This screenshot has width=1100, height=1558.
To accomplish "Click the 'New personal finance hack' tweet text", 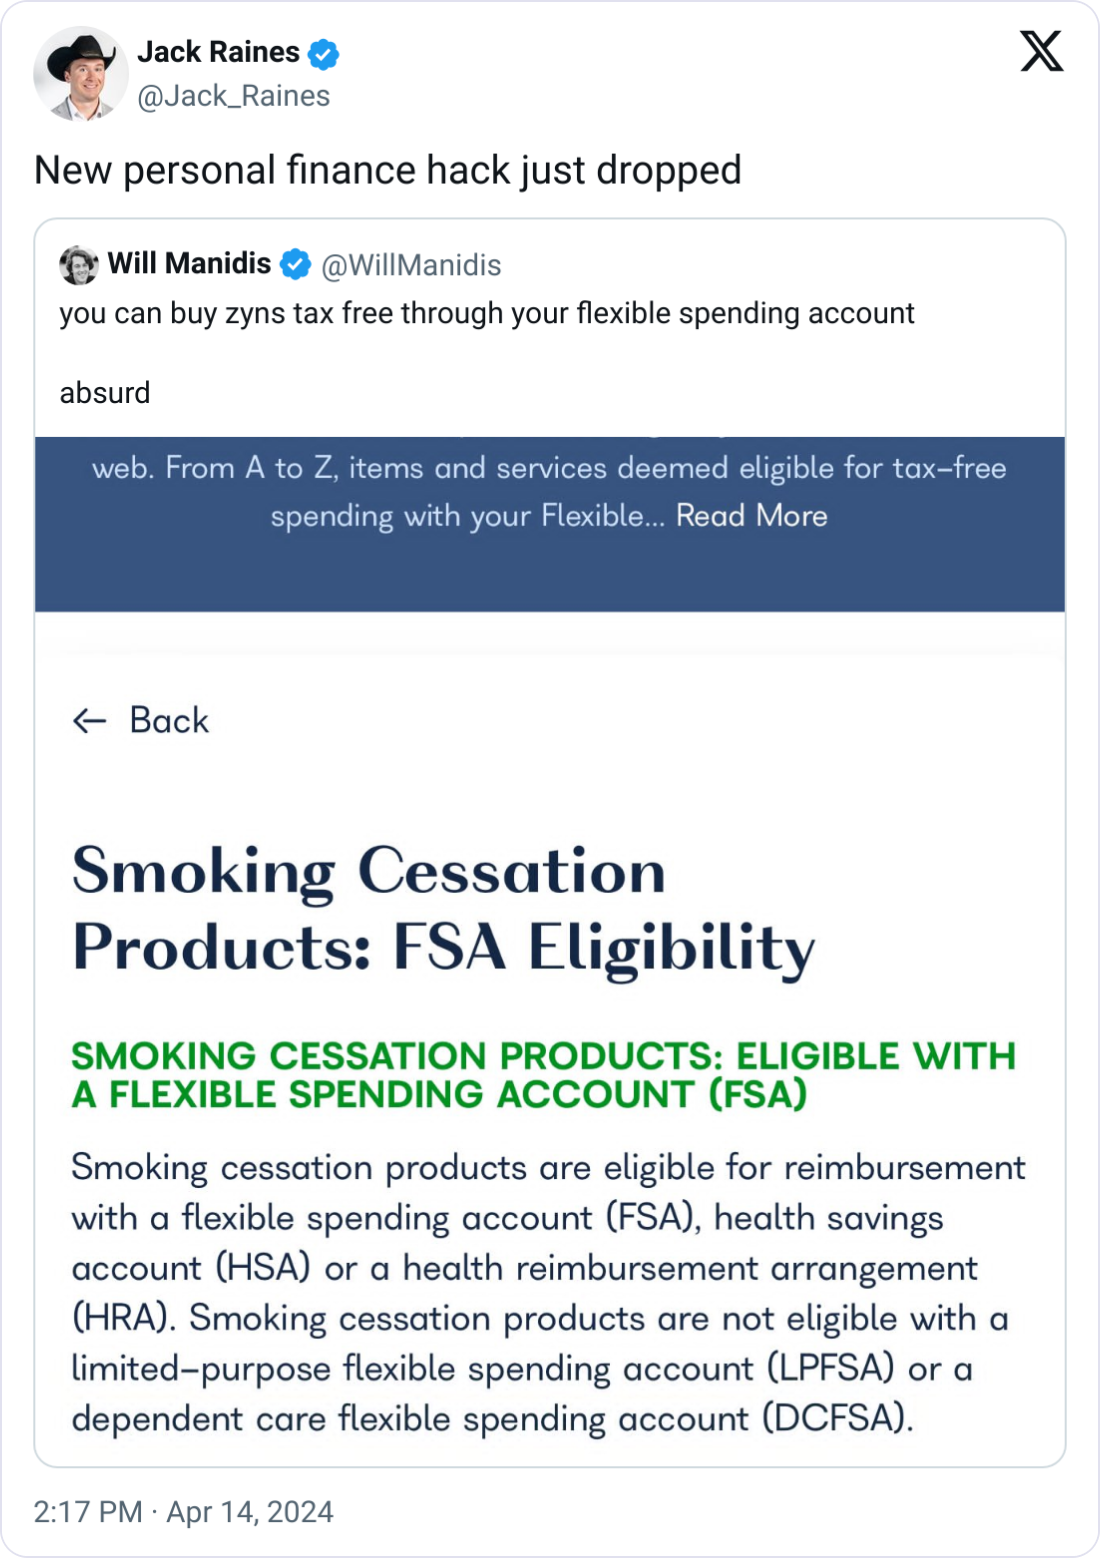I will click(x=388, y=170).
